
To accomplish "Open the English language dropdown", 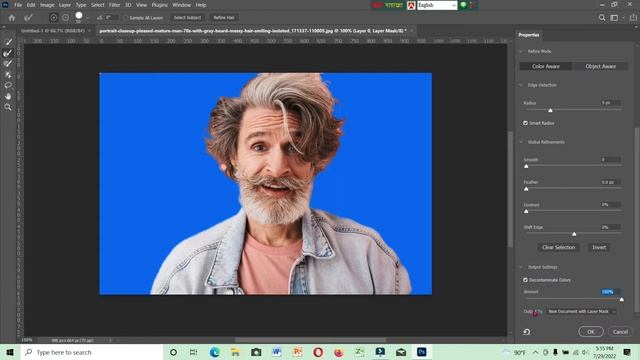I will pos(437,5).
